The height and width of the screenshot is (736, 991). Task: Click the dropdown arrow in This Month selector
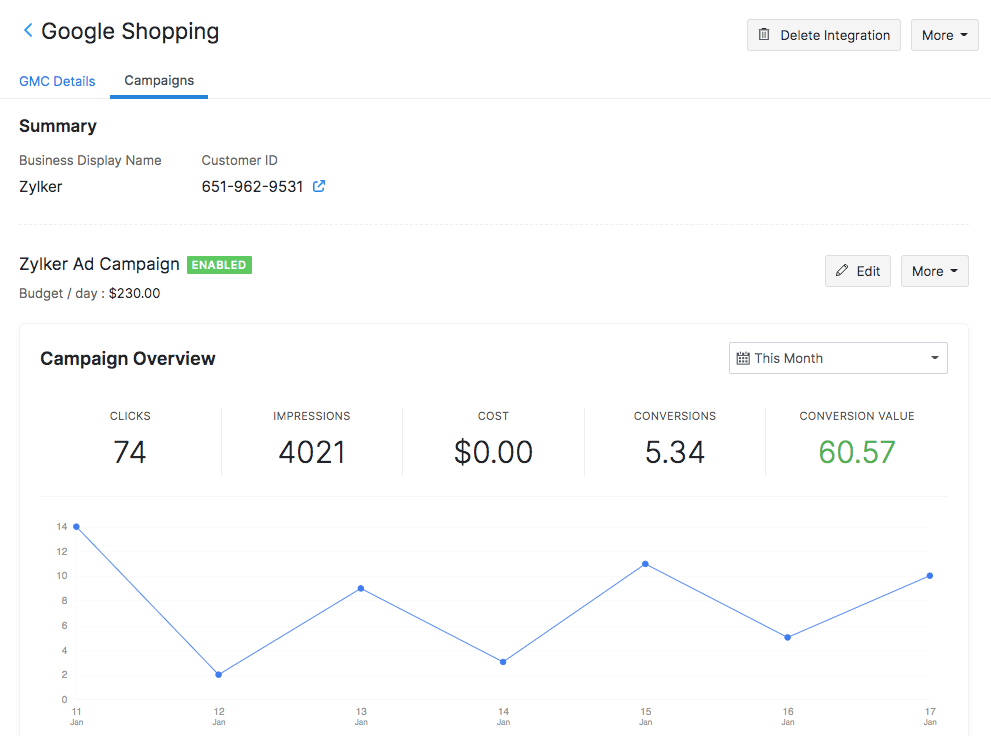tap(932, 357)
